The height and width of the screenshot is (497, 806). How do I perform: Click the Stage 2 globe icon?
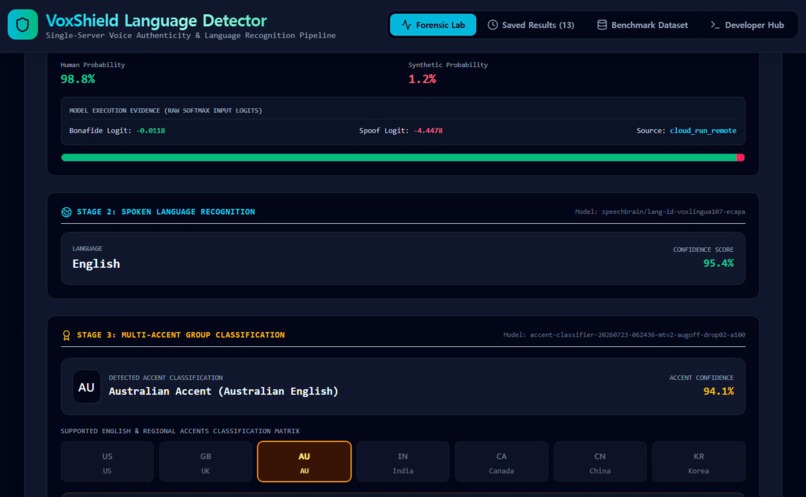point(66,212)
